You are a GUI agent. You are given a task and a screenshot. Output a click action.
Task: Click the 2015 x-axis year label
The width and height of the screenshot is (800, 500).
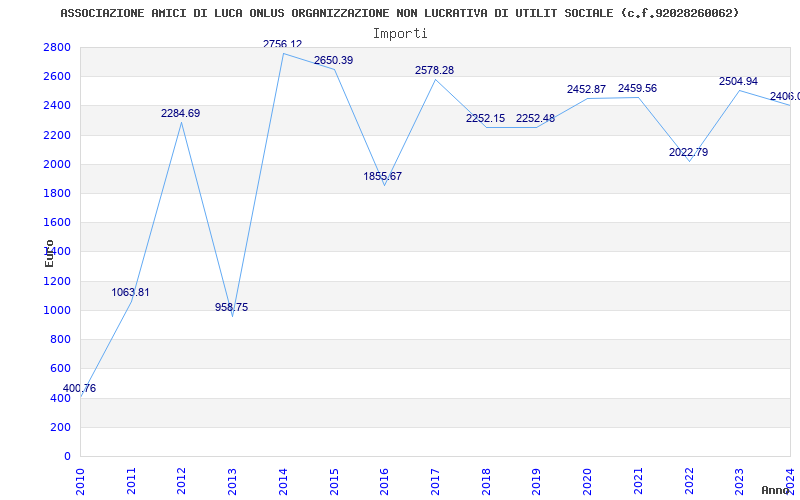point(334,482)
